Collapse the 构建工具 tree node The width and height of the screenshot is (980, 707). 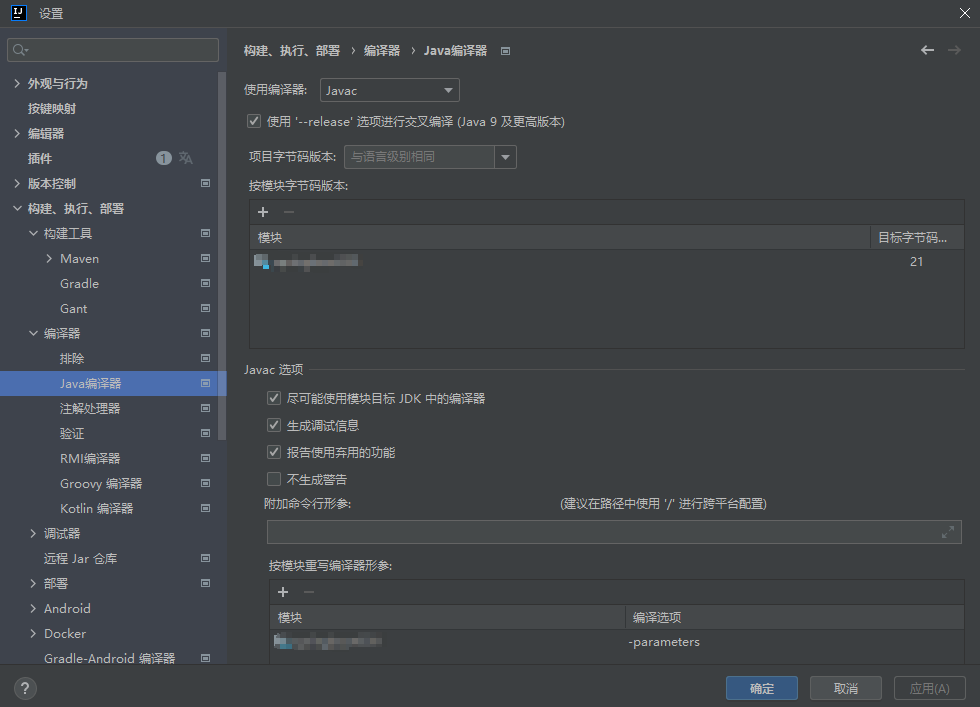tap(33, 233)
